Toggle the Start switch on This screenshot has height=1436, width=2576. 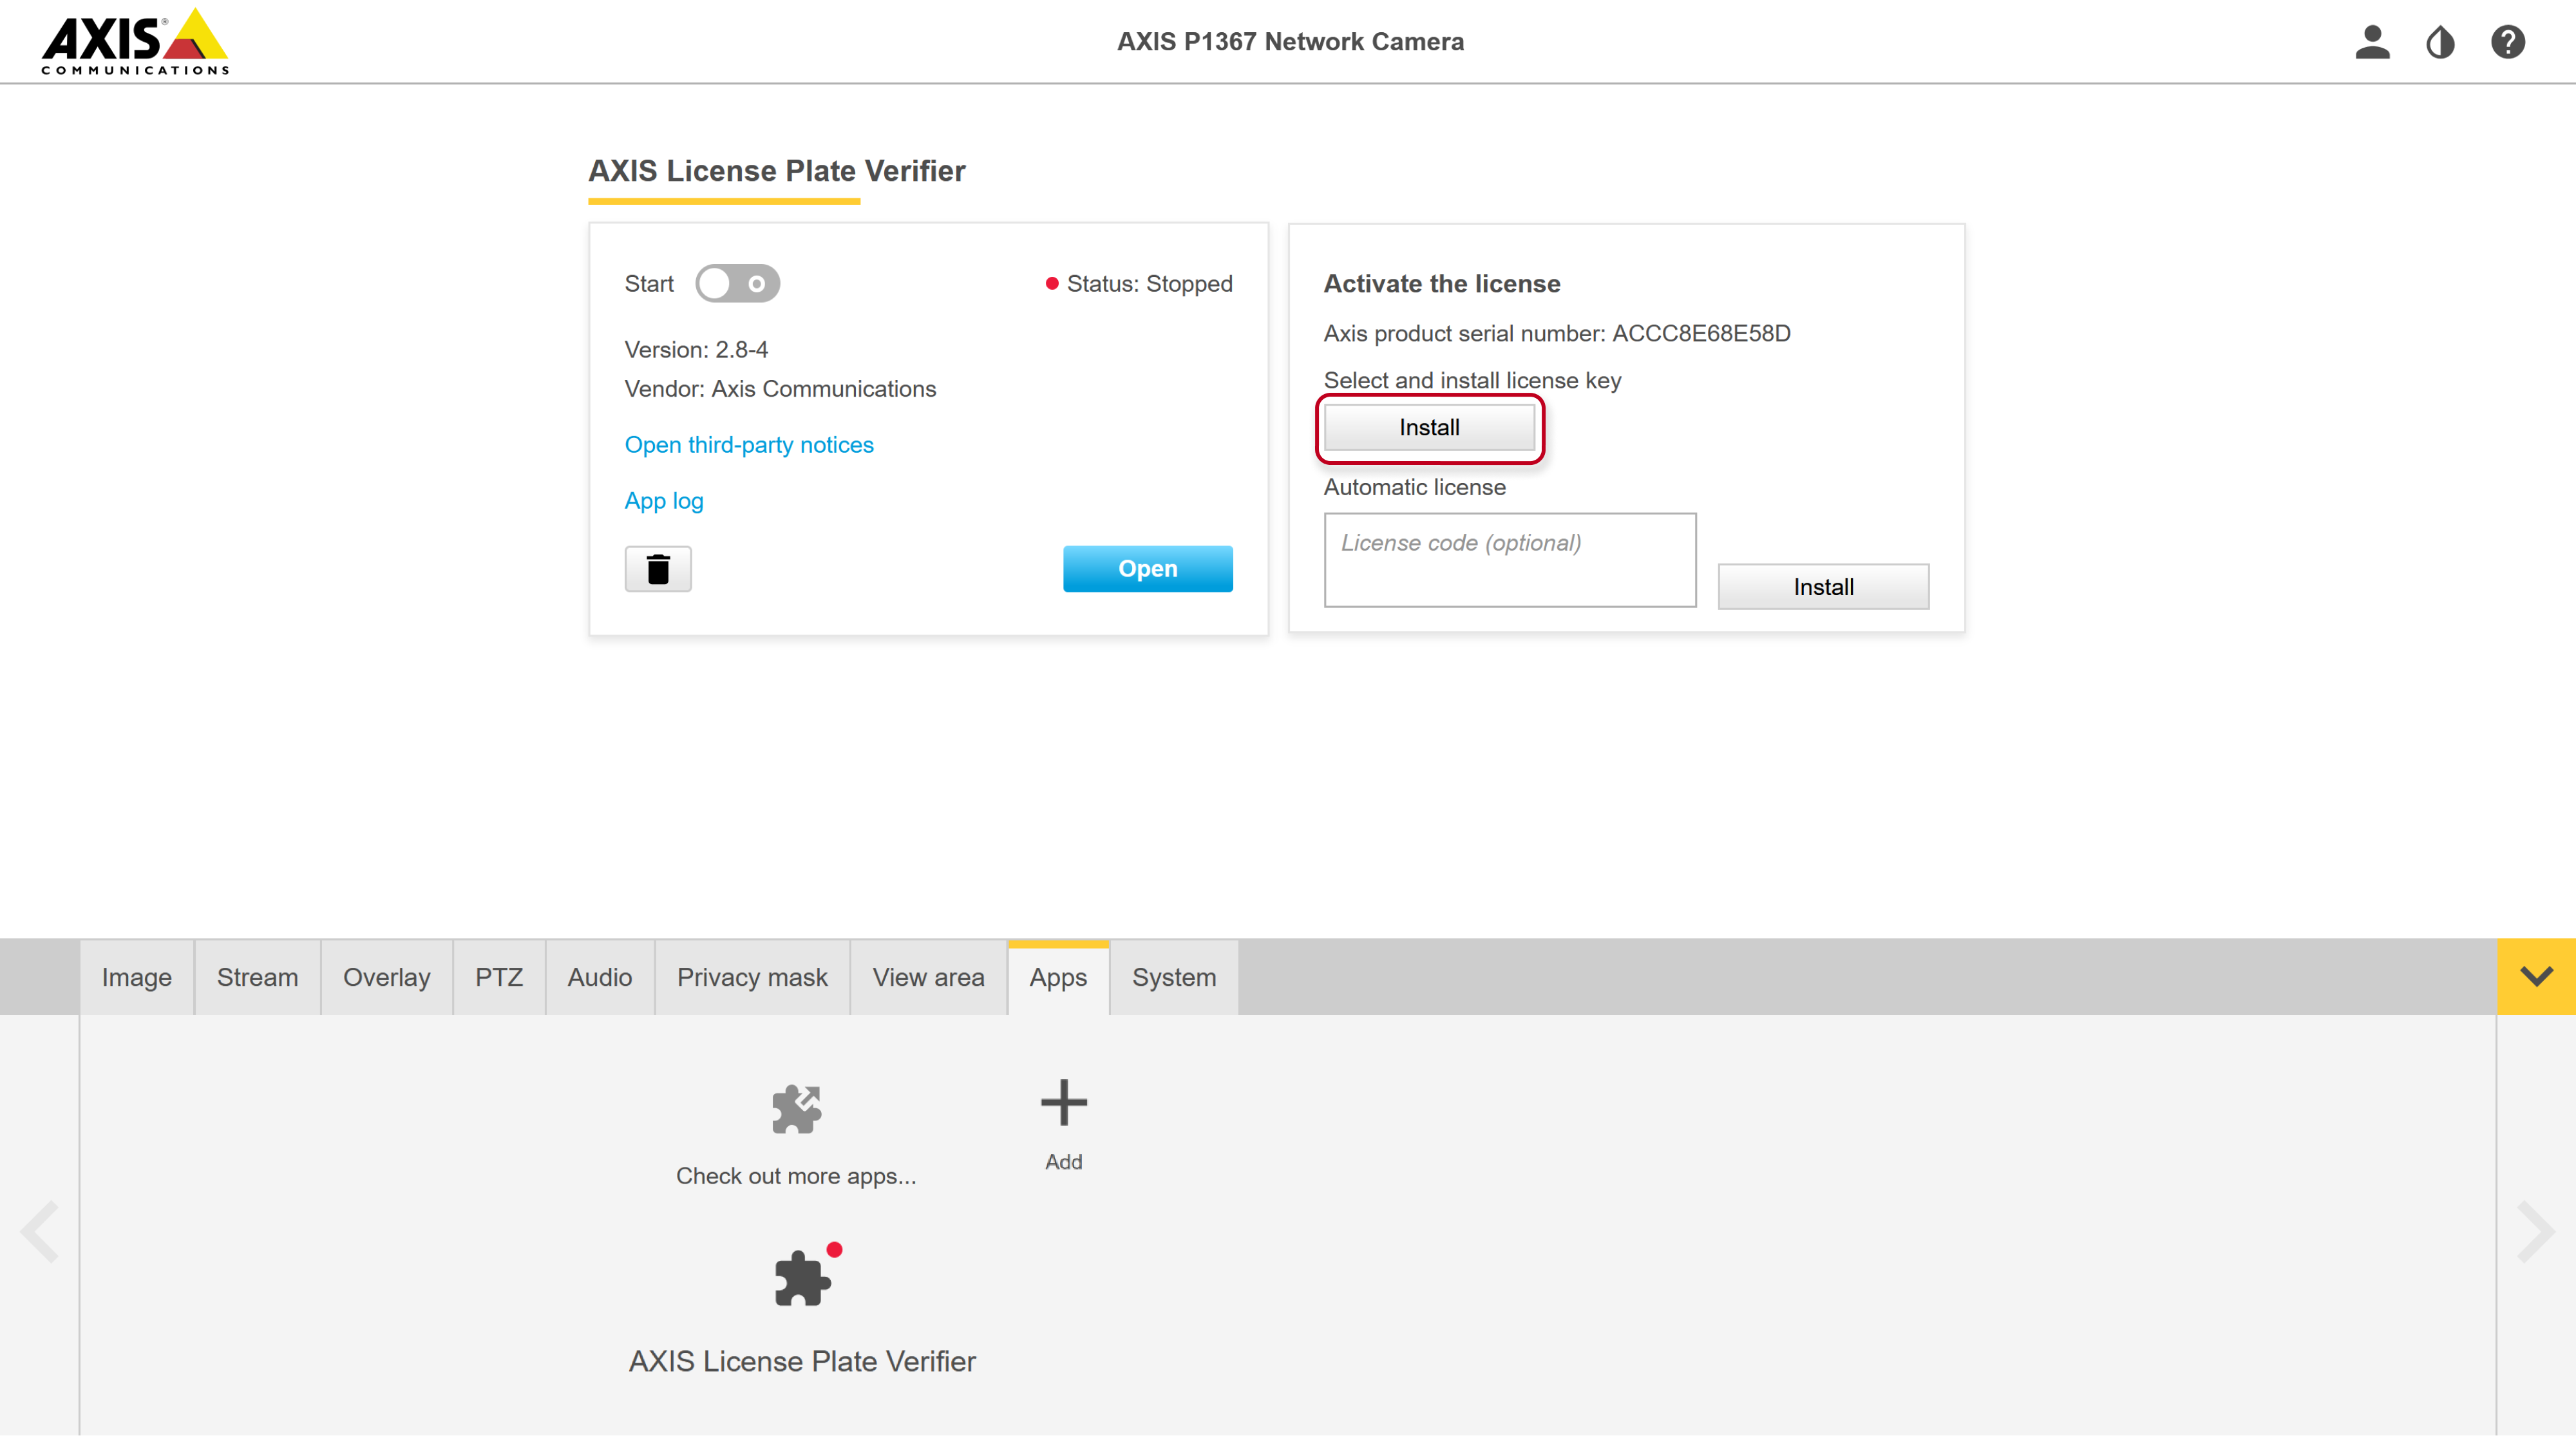click(x=738, y=284)
